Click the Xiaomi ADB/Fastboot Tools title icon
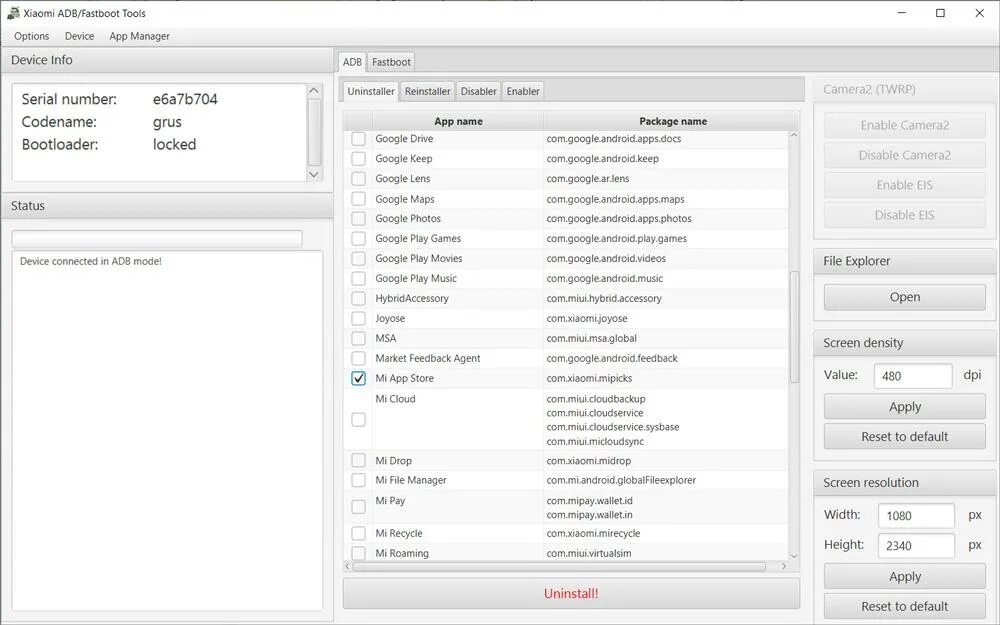This screenshot has width=1000, height=625. pyautogui.click(x=13, y=13)
